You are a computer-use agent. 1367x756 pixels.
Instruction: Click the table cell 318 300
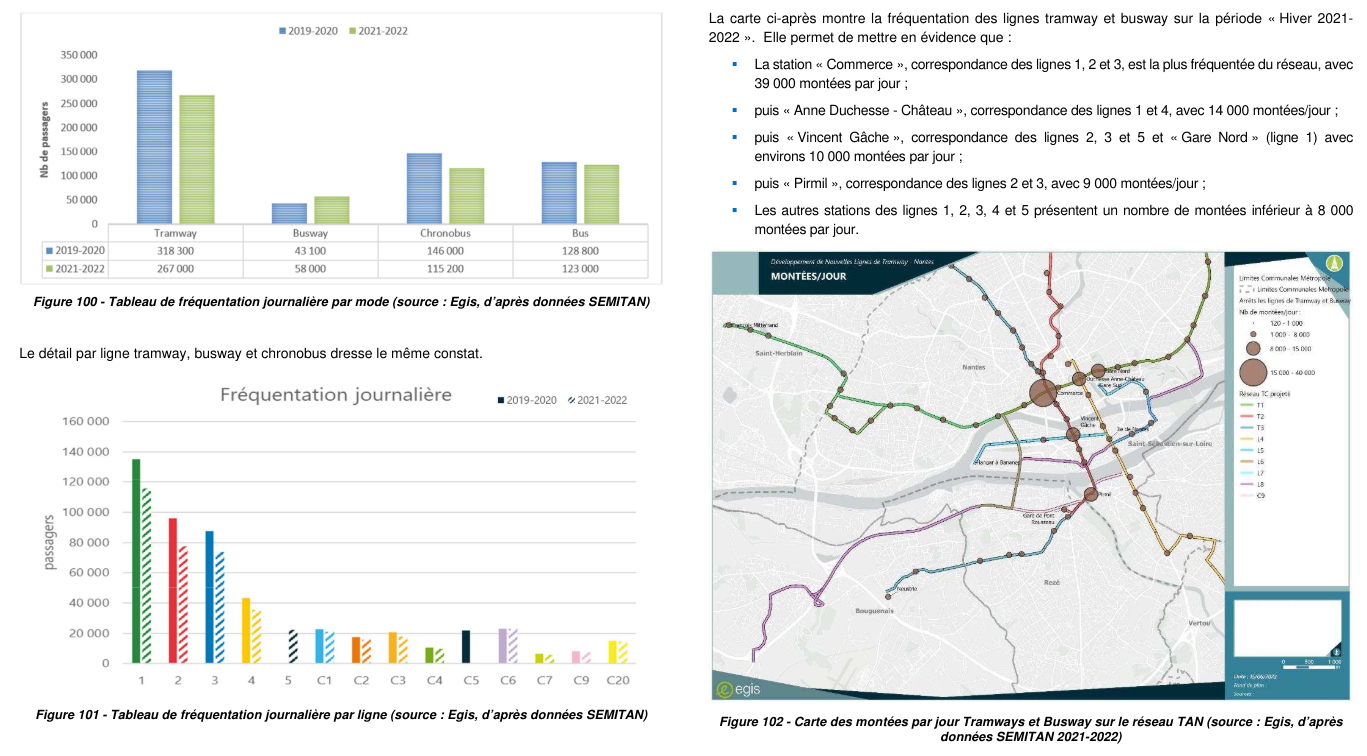[x=175, y=250]
